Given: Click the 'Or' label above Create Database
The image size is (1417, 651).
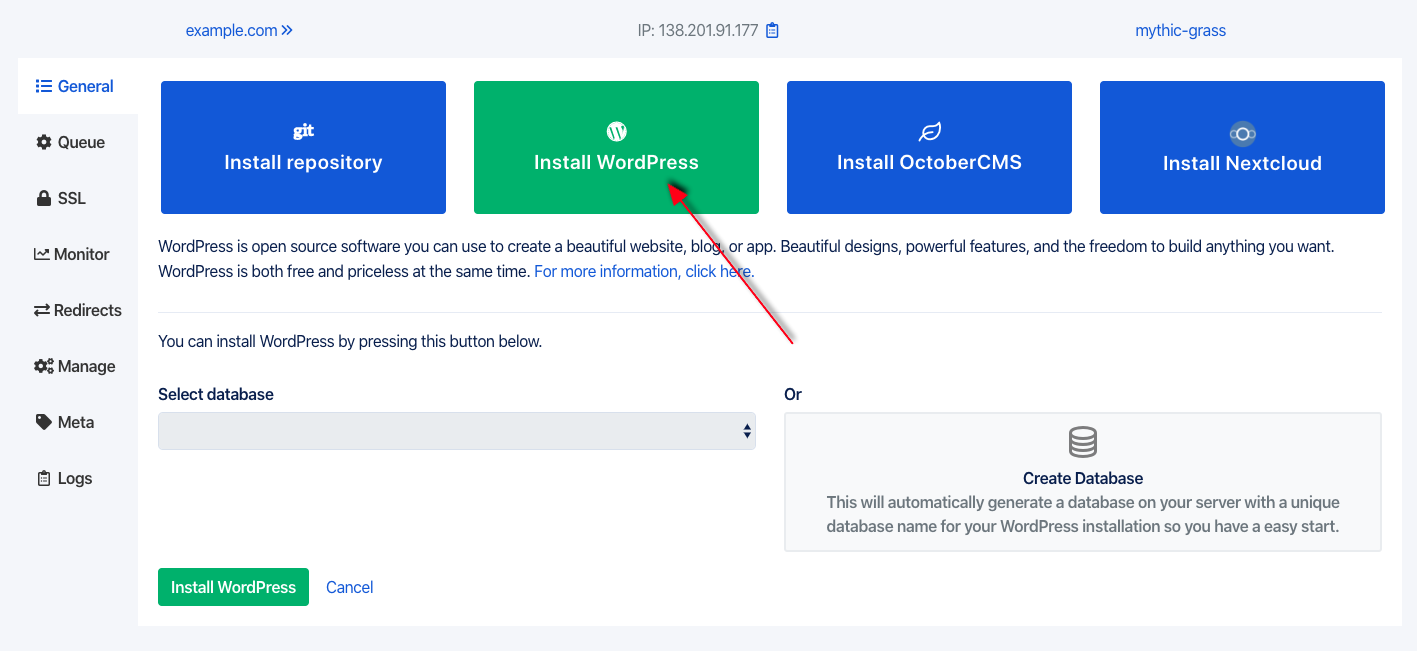Looking at the screenshot, I should (x=793, y=394).
